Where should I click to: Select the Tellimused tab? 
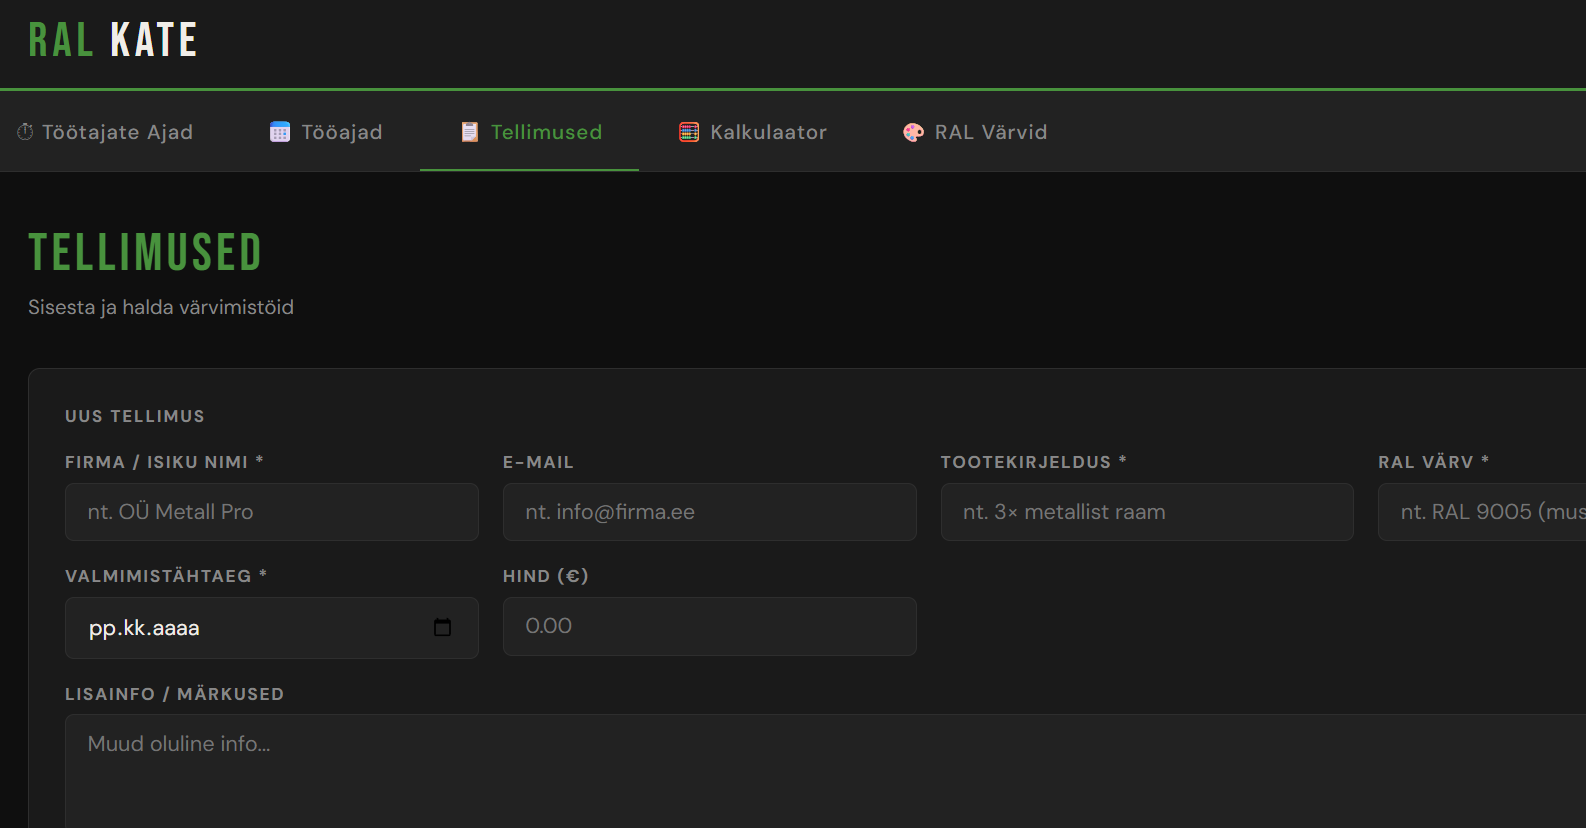tap(530, 132)
